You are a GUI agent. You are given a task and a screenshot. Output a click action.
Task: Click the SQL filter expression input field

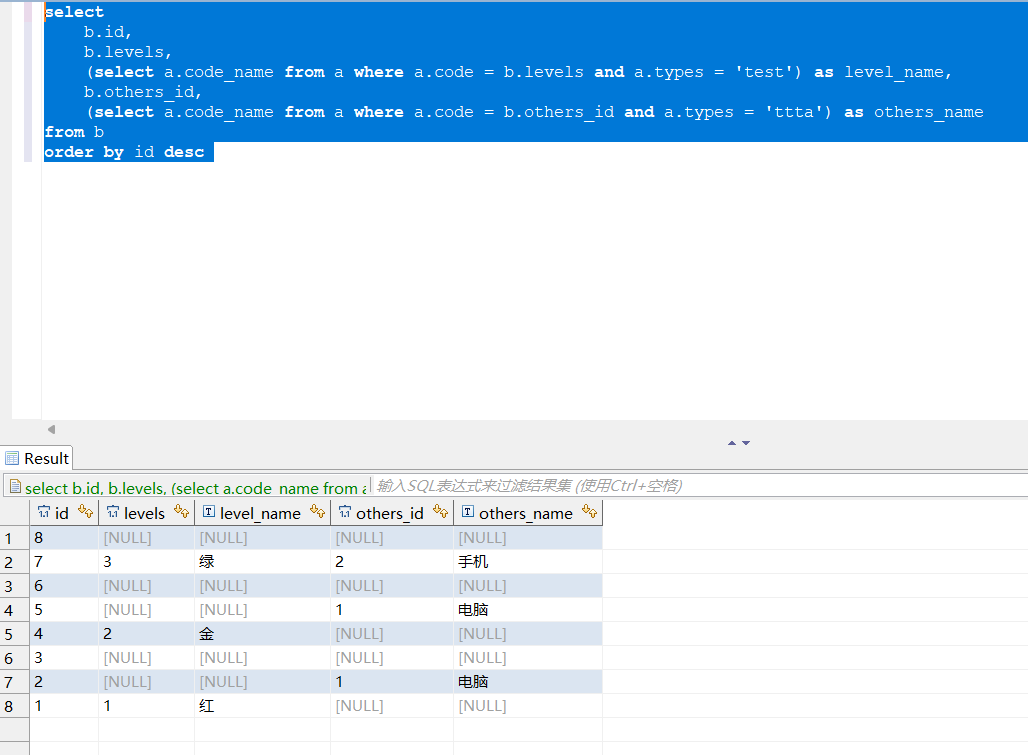pos(700,486)
